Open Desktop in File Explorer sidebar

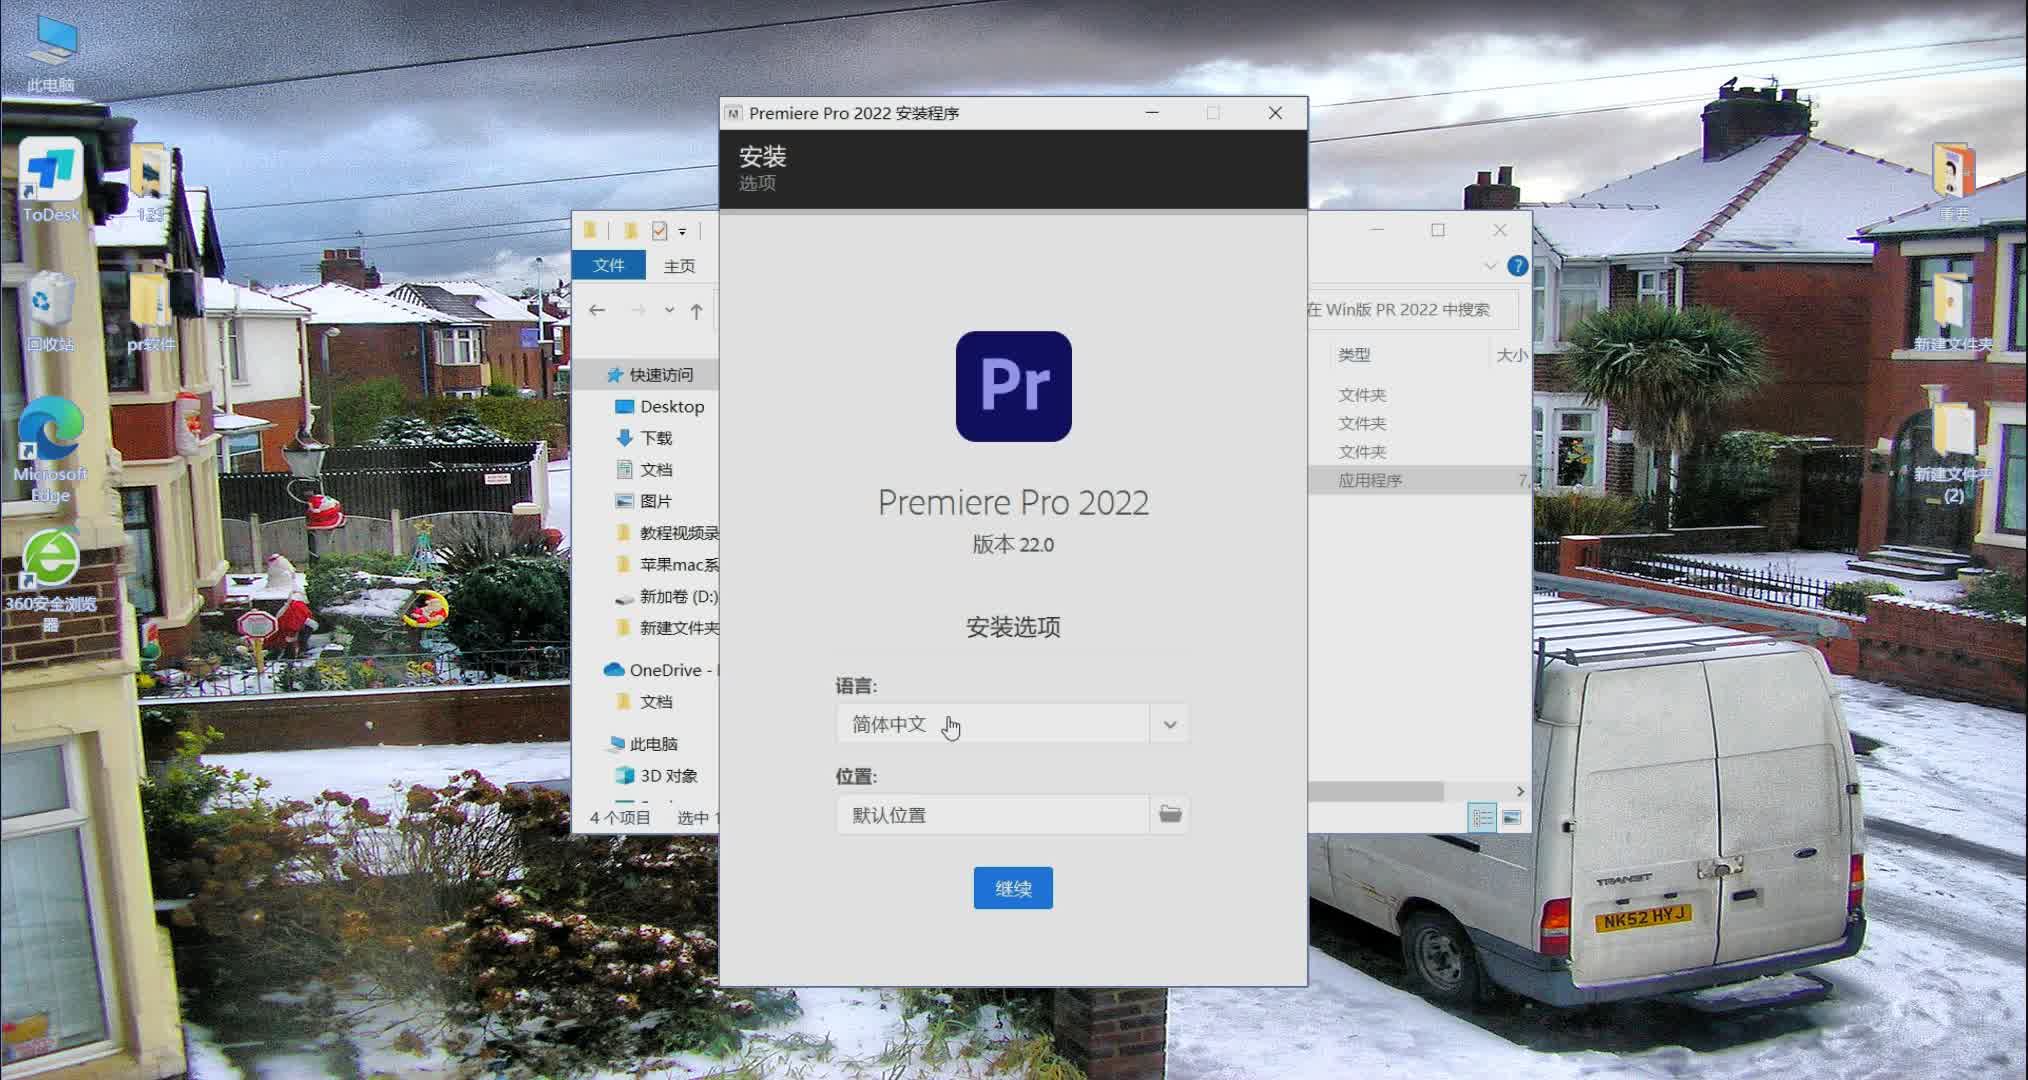[x=660, y=406]
